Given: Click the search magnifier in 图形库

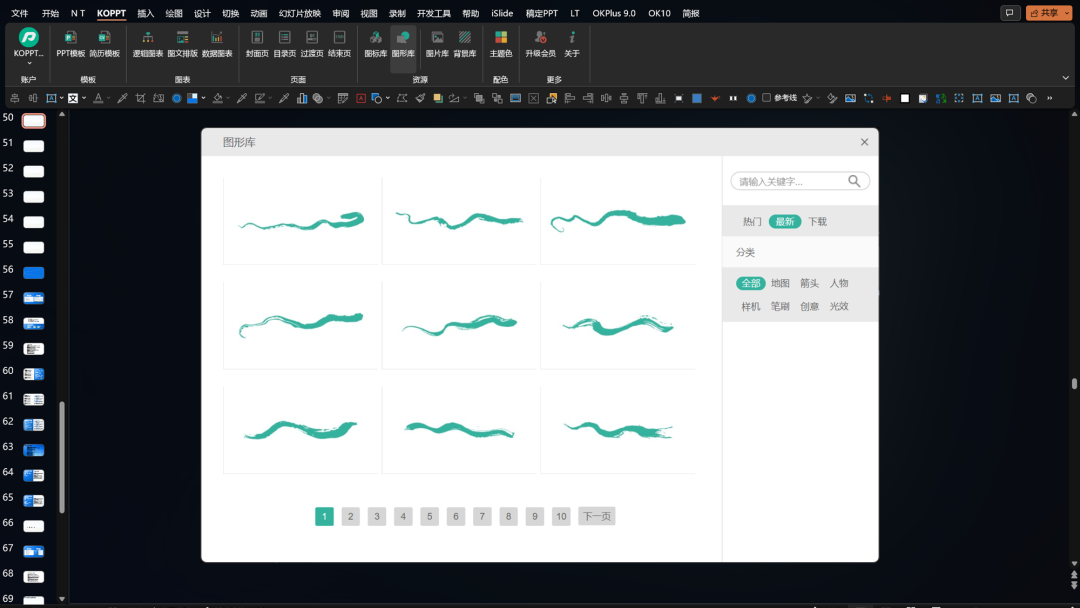Looking at the screenshot, I should [854, 181].
